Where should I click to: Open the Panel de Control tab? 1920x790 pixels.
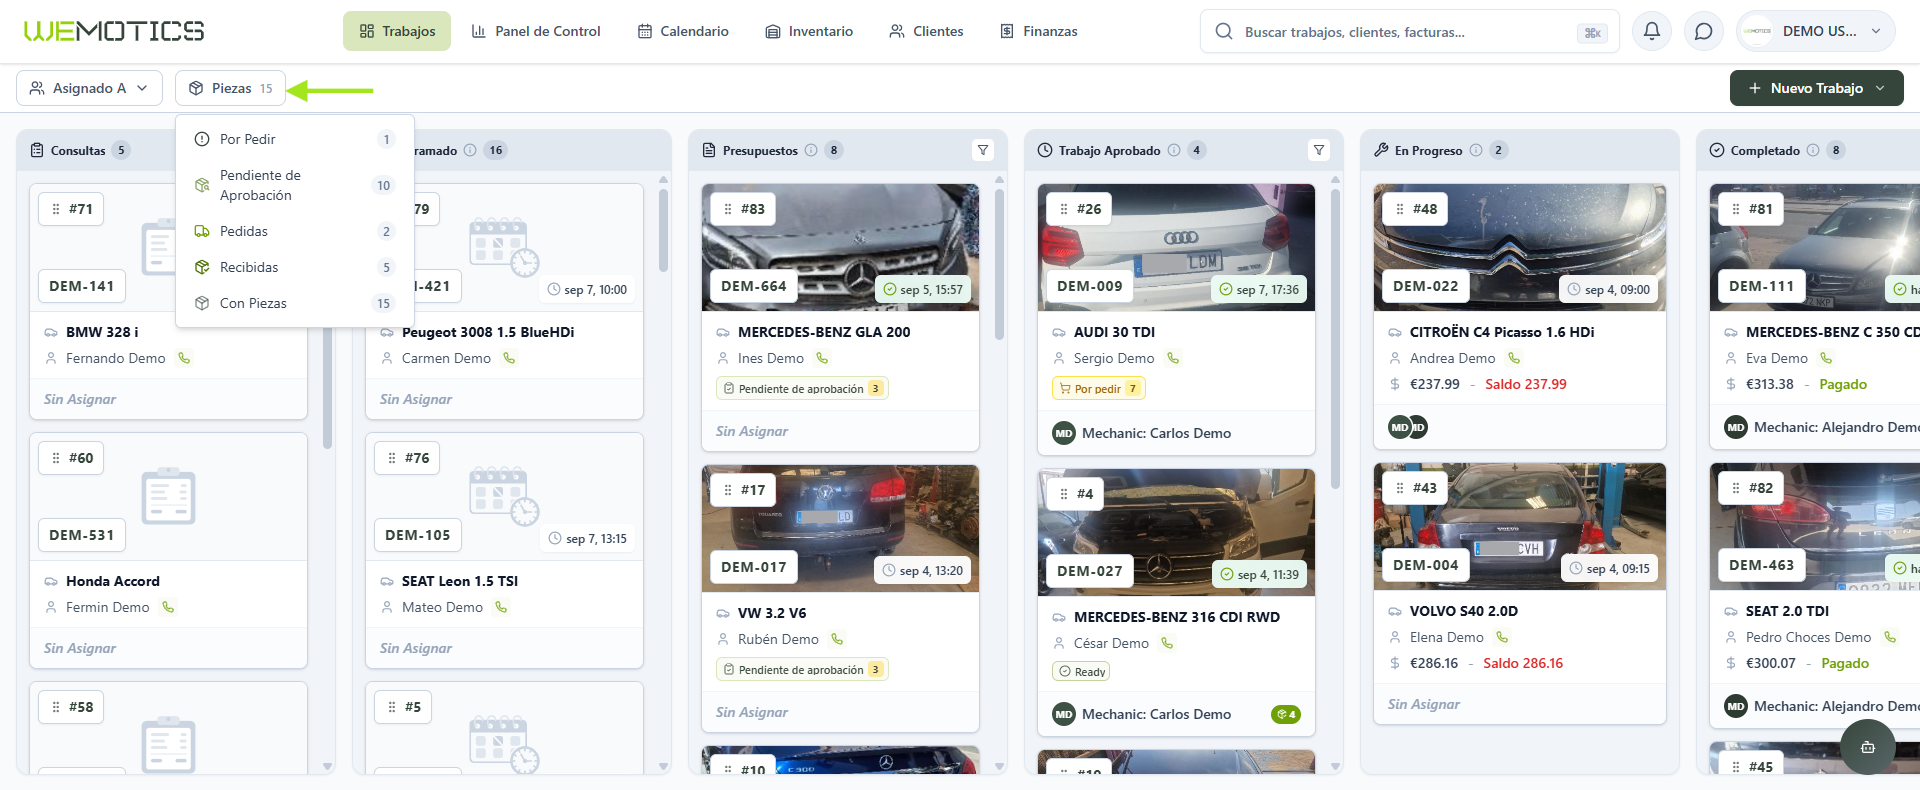click(535, 31)
